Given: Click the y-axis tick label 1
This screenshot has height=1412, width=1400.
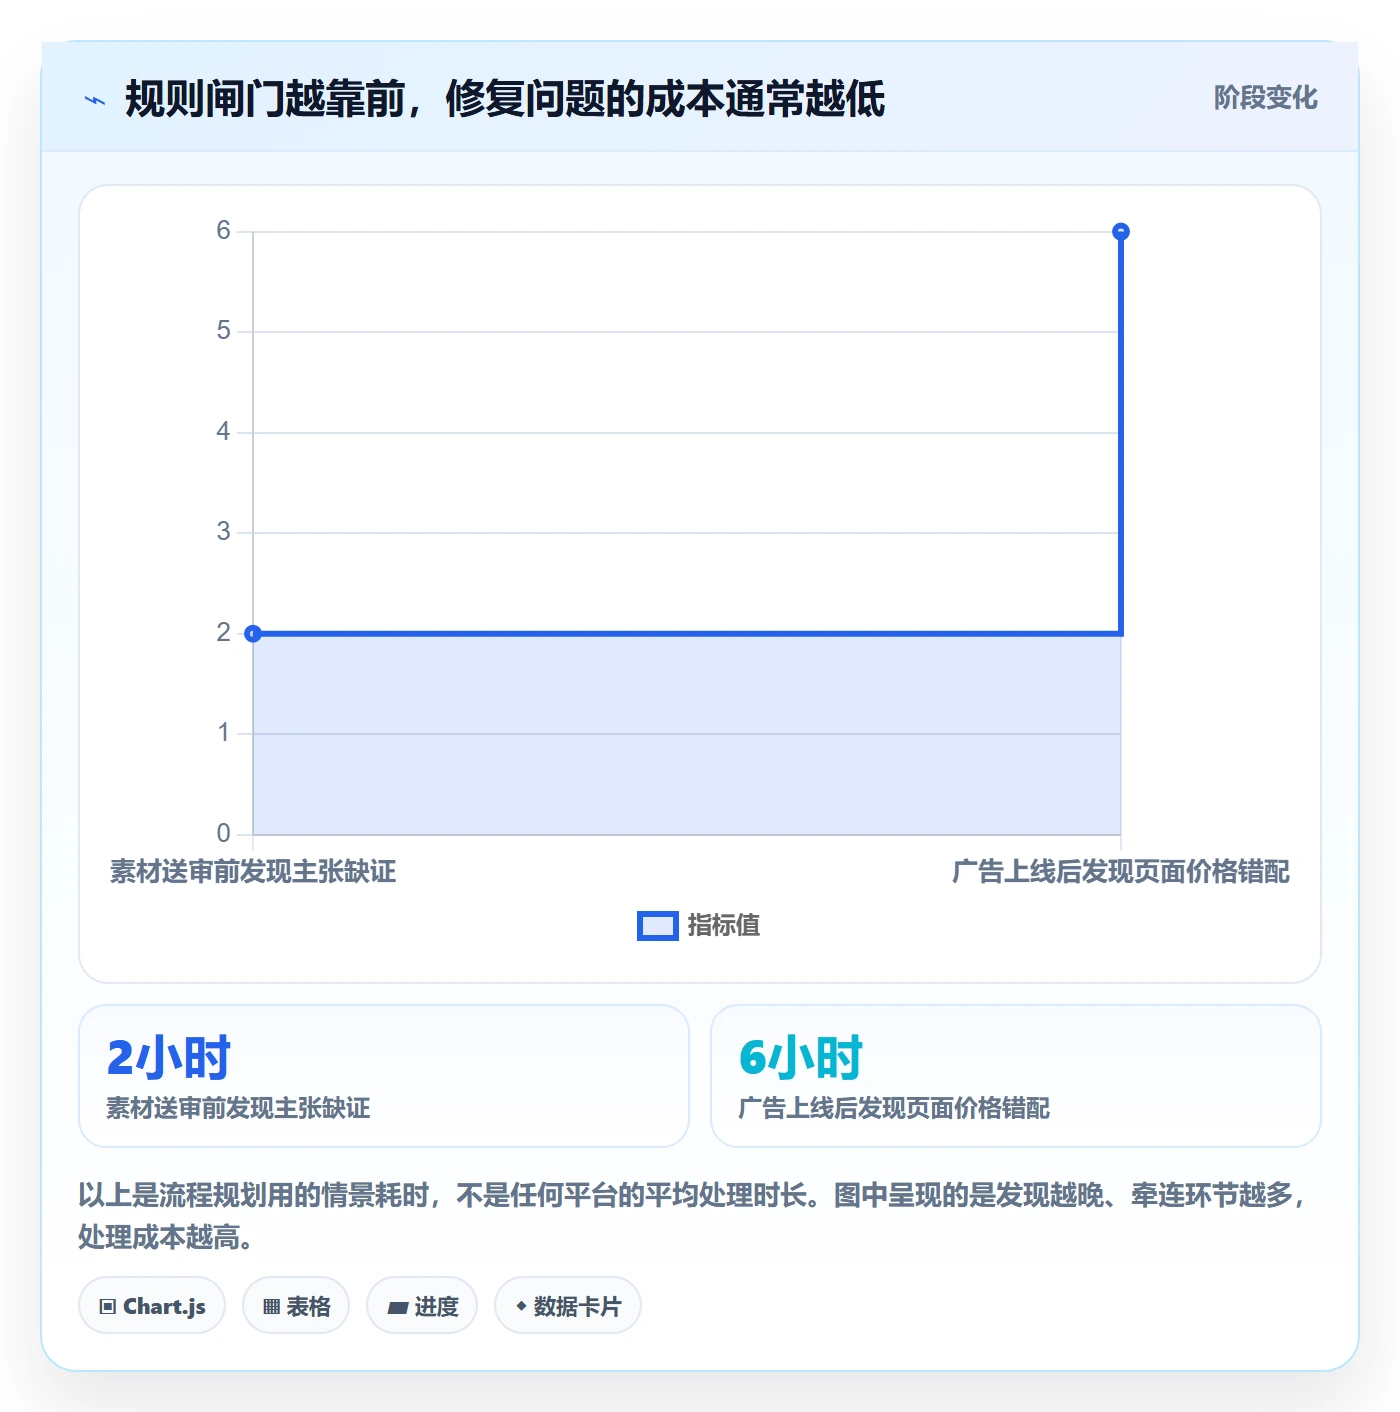Looking at the screenshot, I should pos(224,733).
